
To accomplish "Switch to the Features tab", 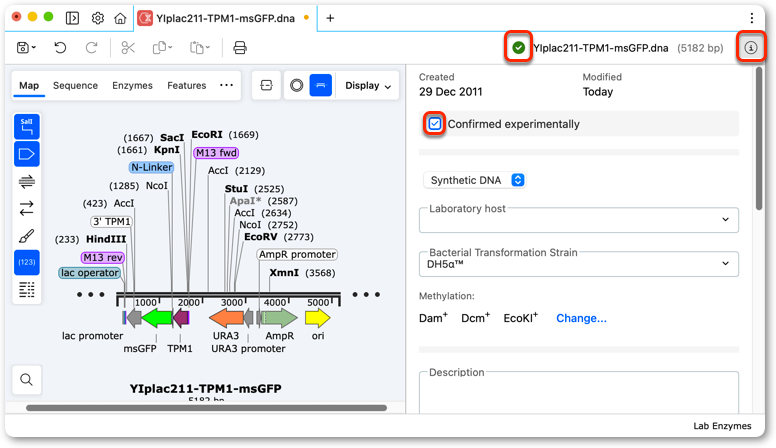I will [x=187, y=86].
